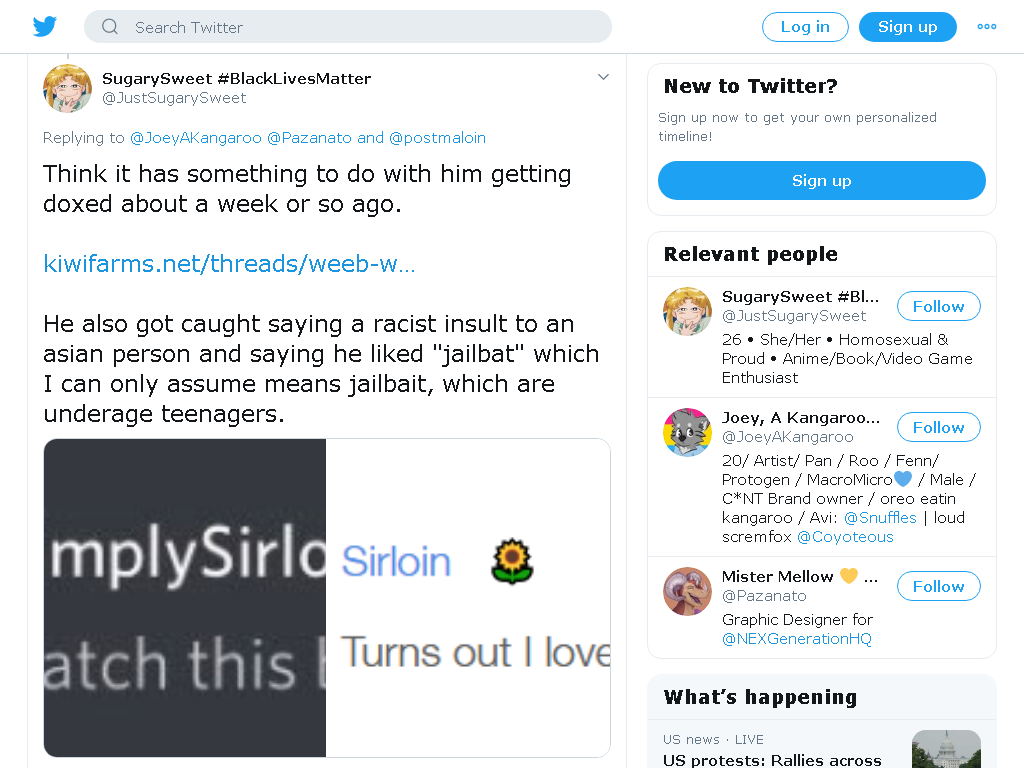This screenshot has width=1024, height=768.
Task: Click the Twitter bird logo
Action: (44, 27)
